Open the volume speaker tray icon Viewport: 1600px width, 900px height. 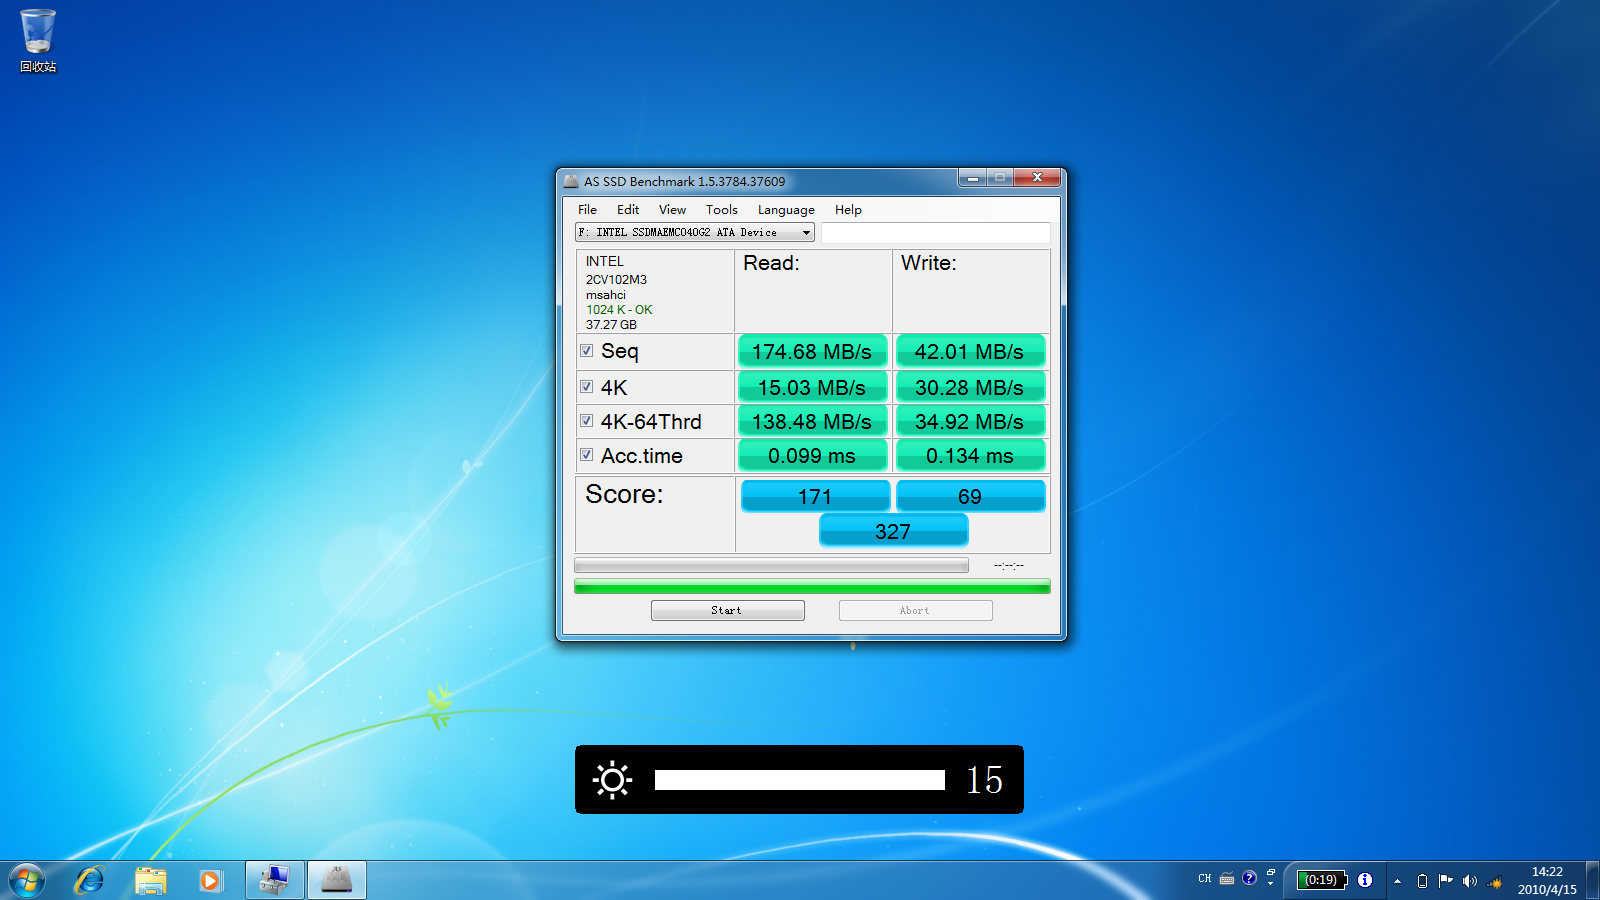[1469, 881]
